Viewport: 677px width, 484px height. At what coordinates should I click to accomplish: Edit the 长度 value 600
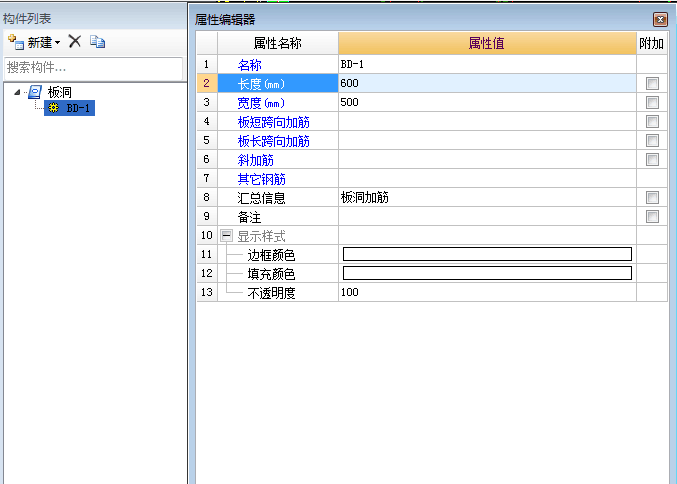pos(487,83)
